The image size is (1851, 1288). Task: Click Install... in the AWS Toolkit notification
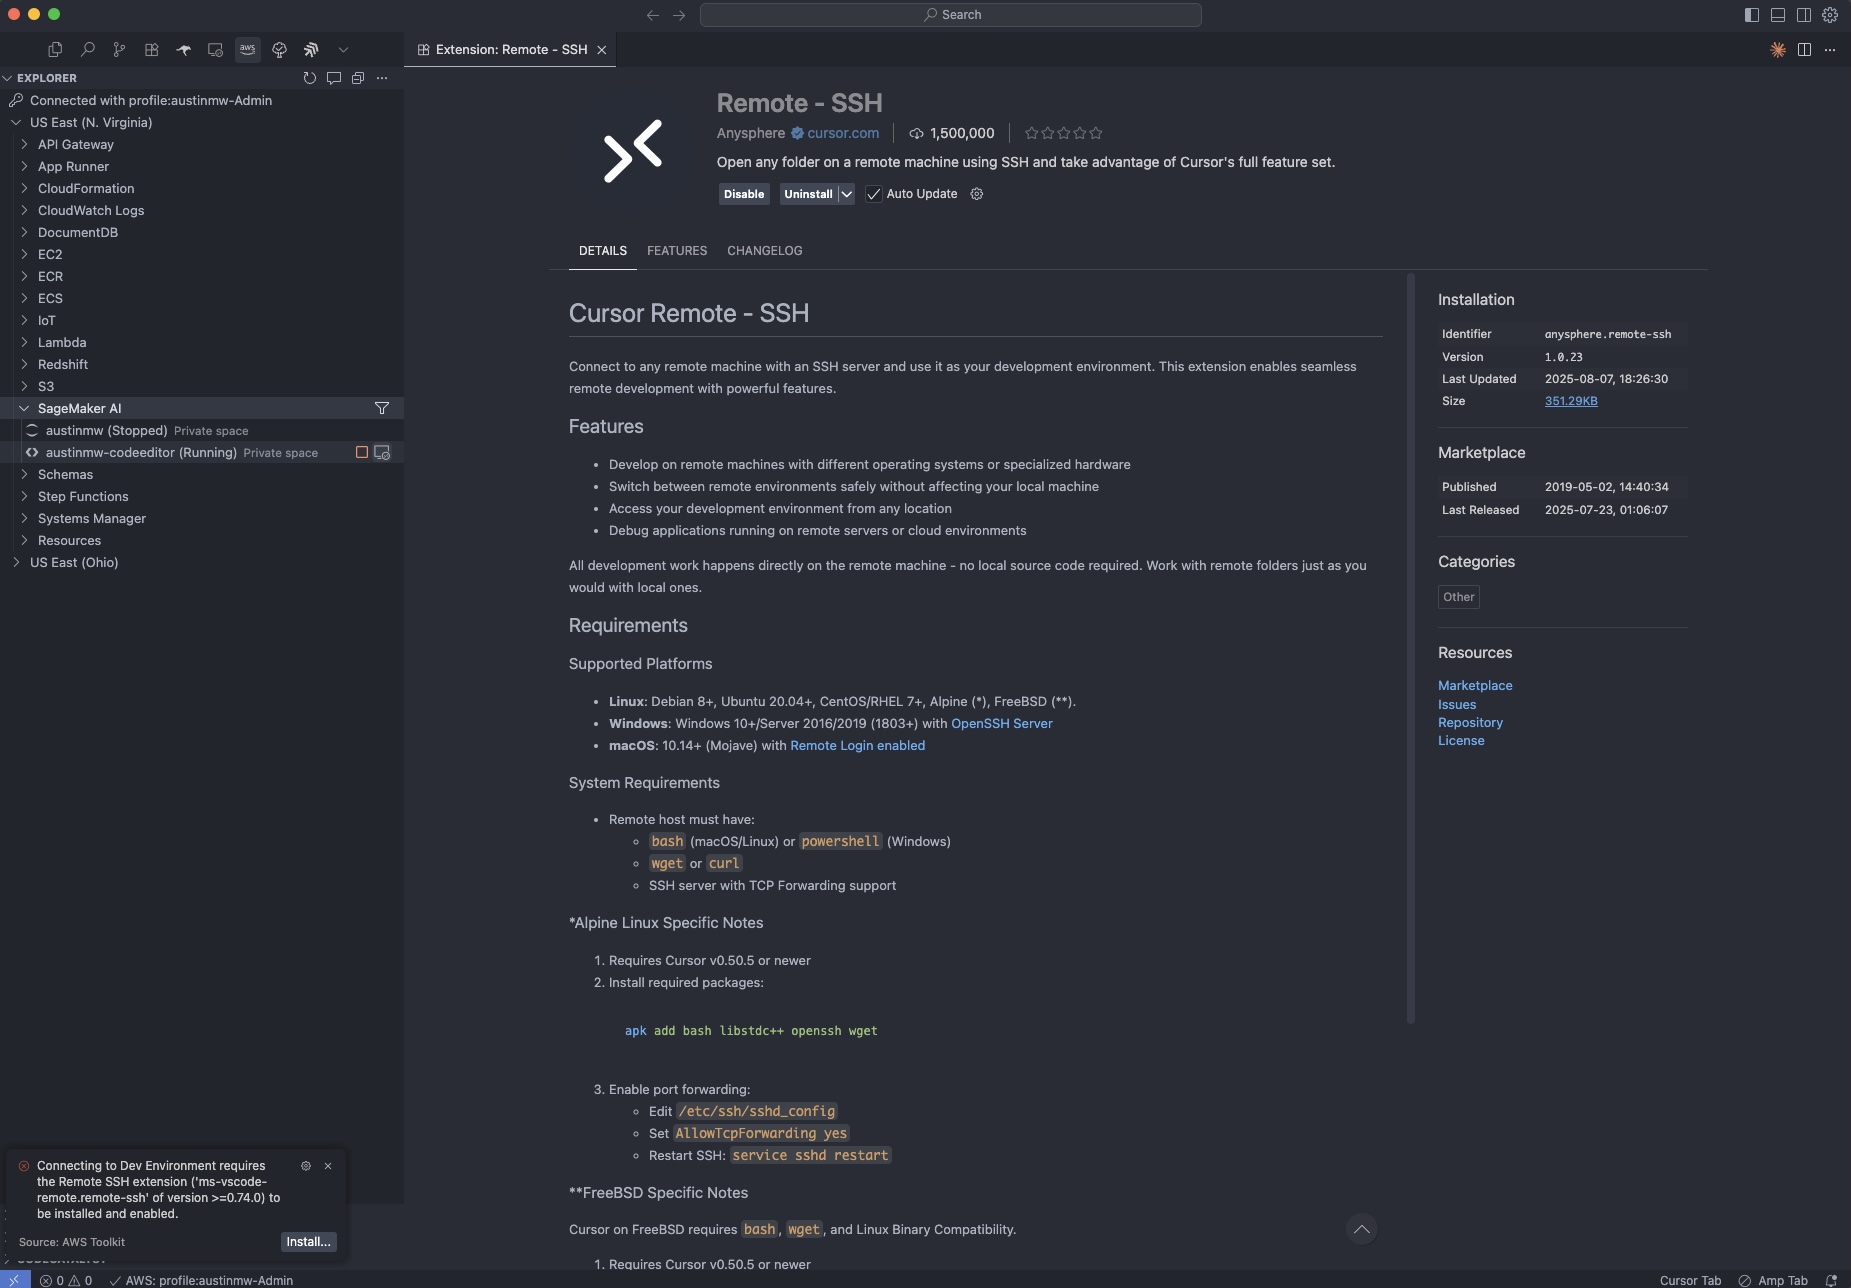point(308,1242)
